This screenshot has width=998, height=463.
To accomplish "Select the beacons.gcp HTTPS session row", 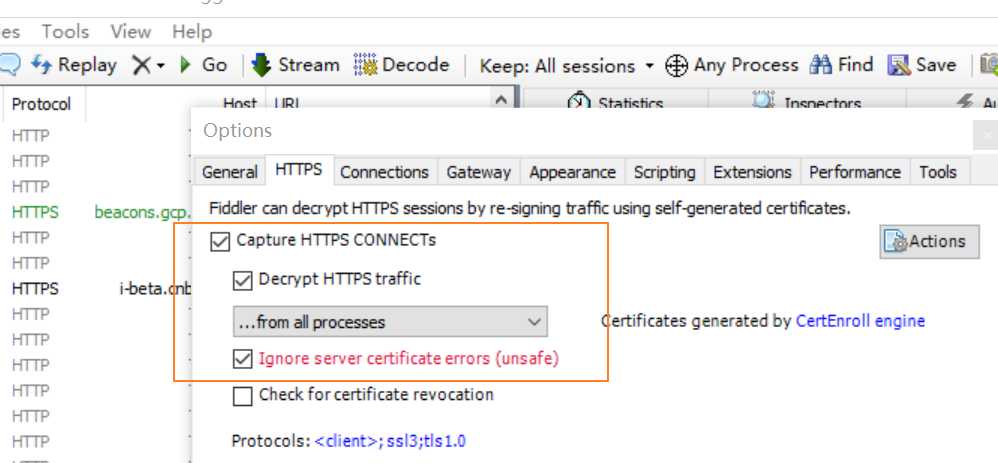I will (95, 212).
